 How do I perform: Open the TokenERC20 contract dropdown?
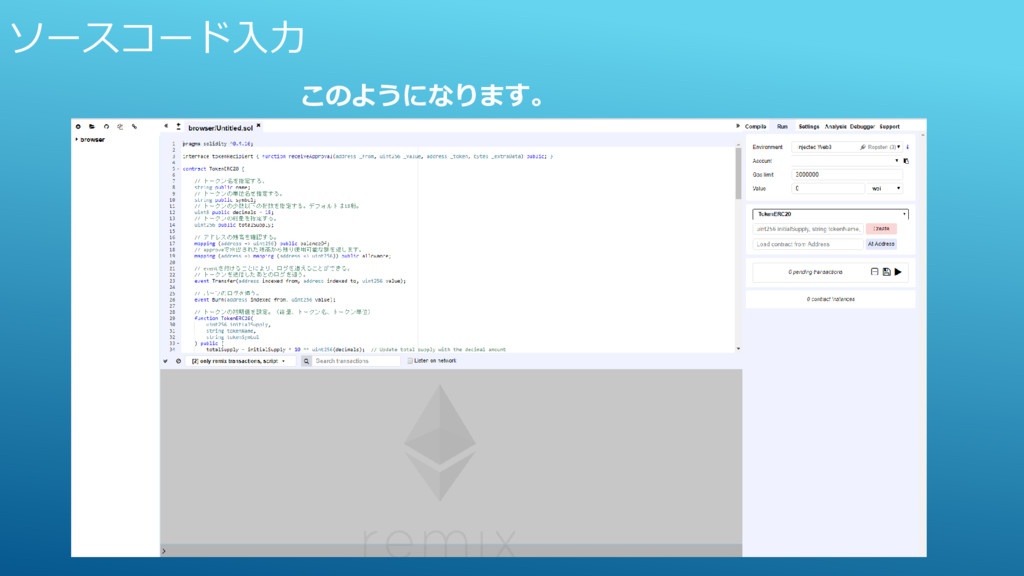point(830,214)
